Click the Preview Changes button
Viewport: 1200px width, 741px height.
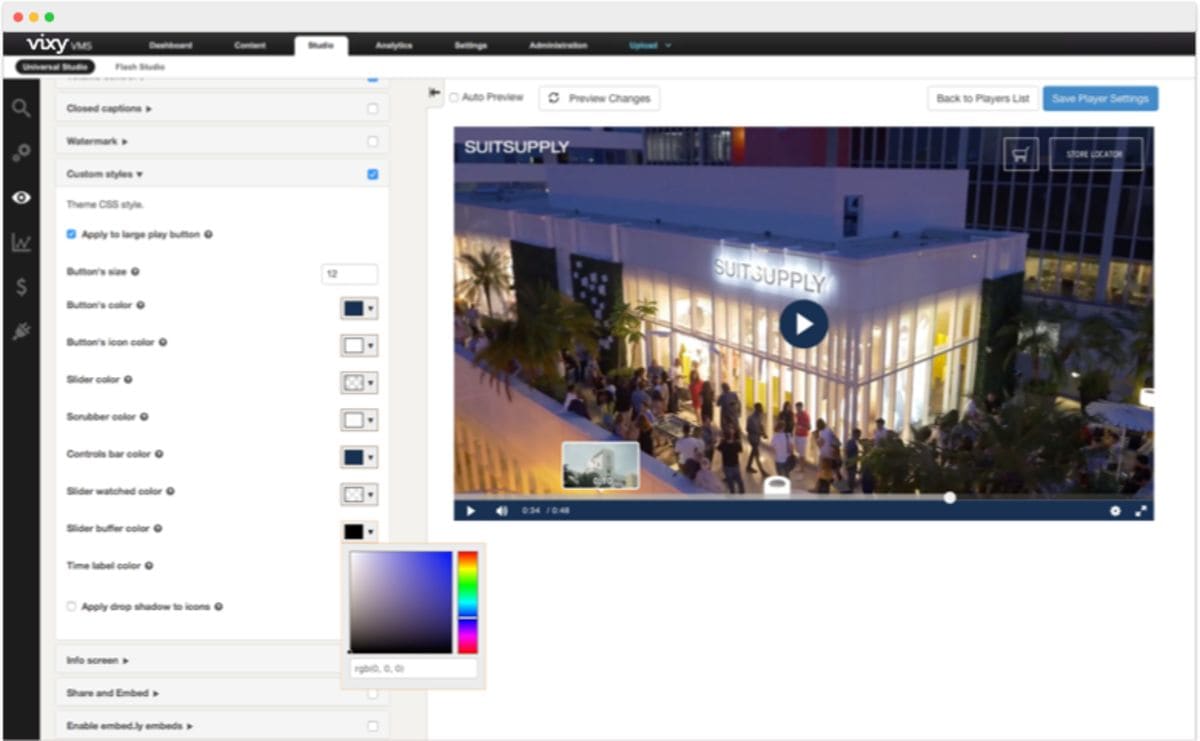600,98
